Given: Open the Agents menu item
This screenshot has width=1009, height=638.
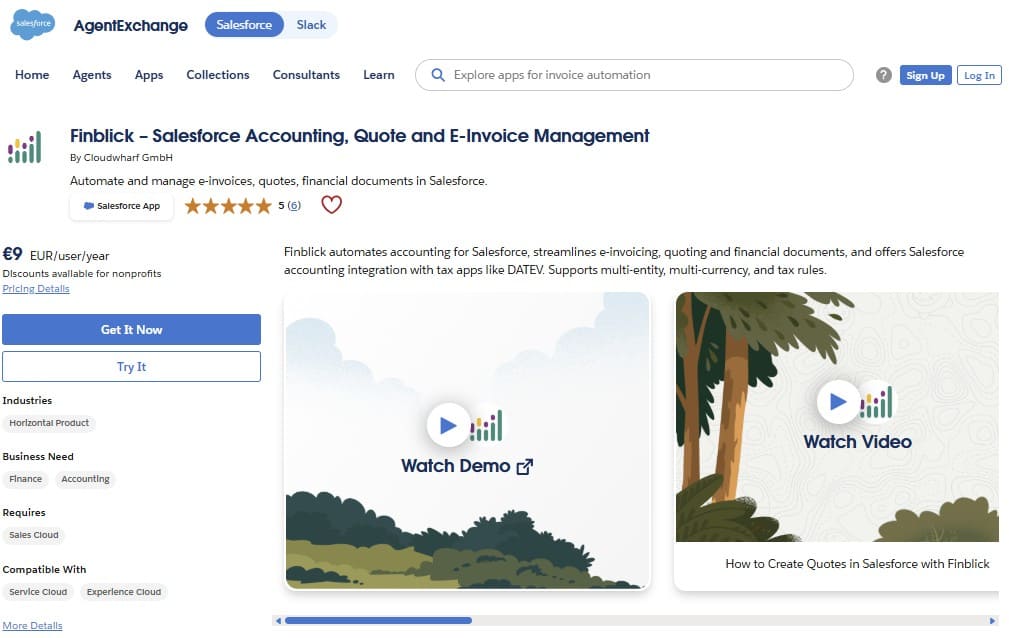Looking at the screenshot, I should click(x=92, y=75).
